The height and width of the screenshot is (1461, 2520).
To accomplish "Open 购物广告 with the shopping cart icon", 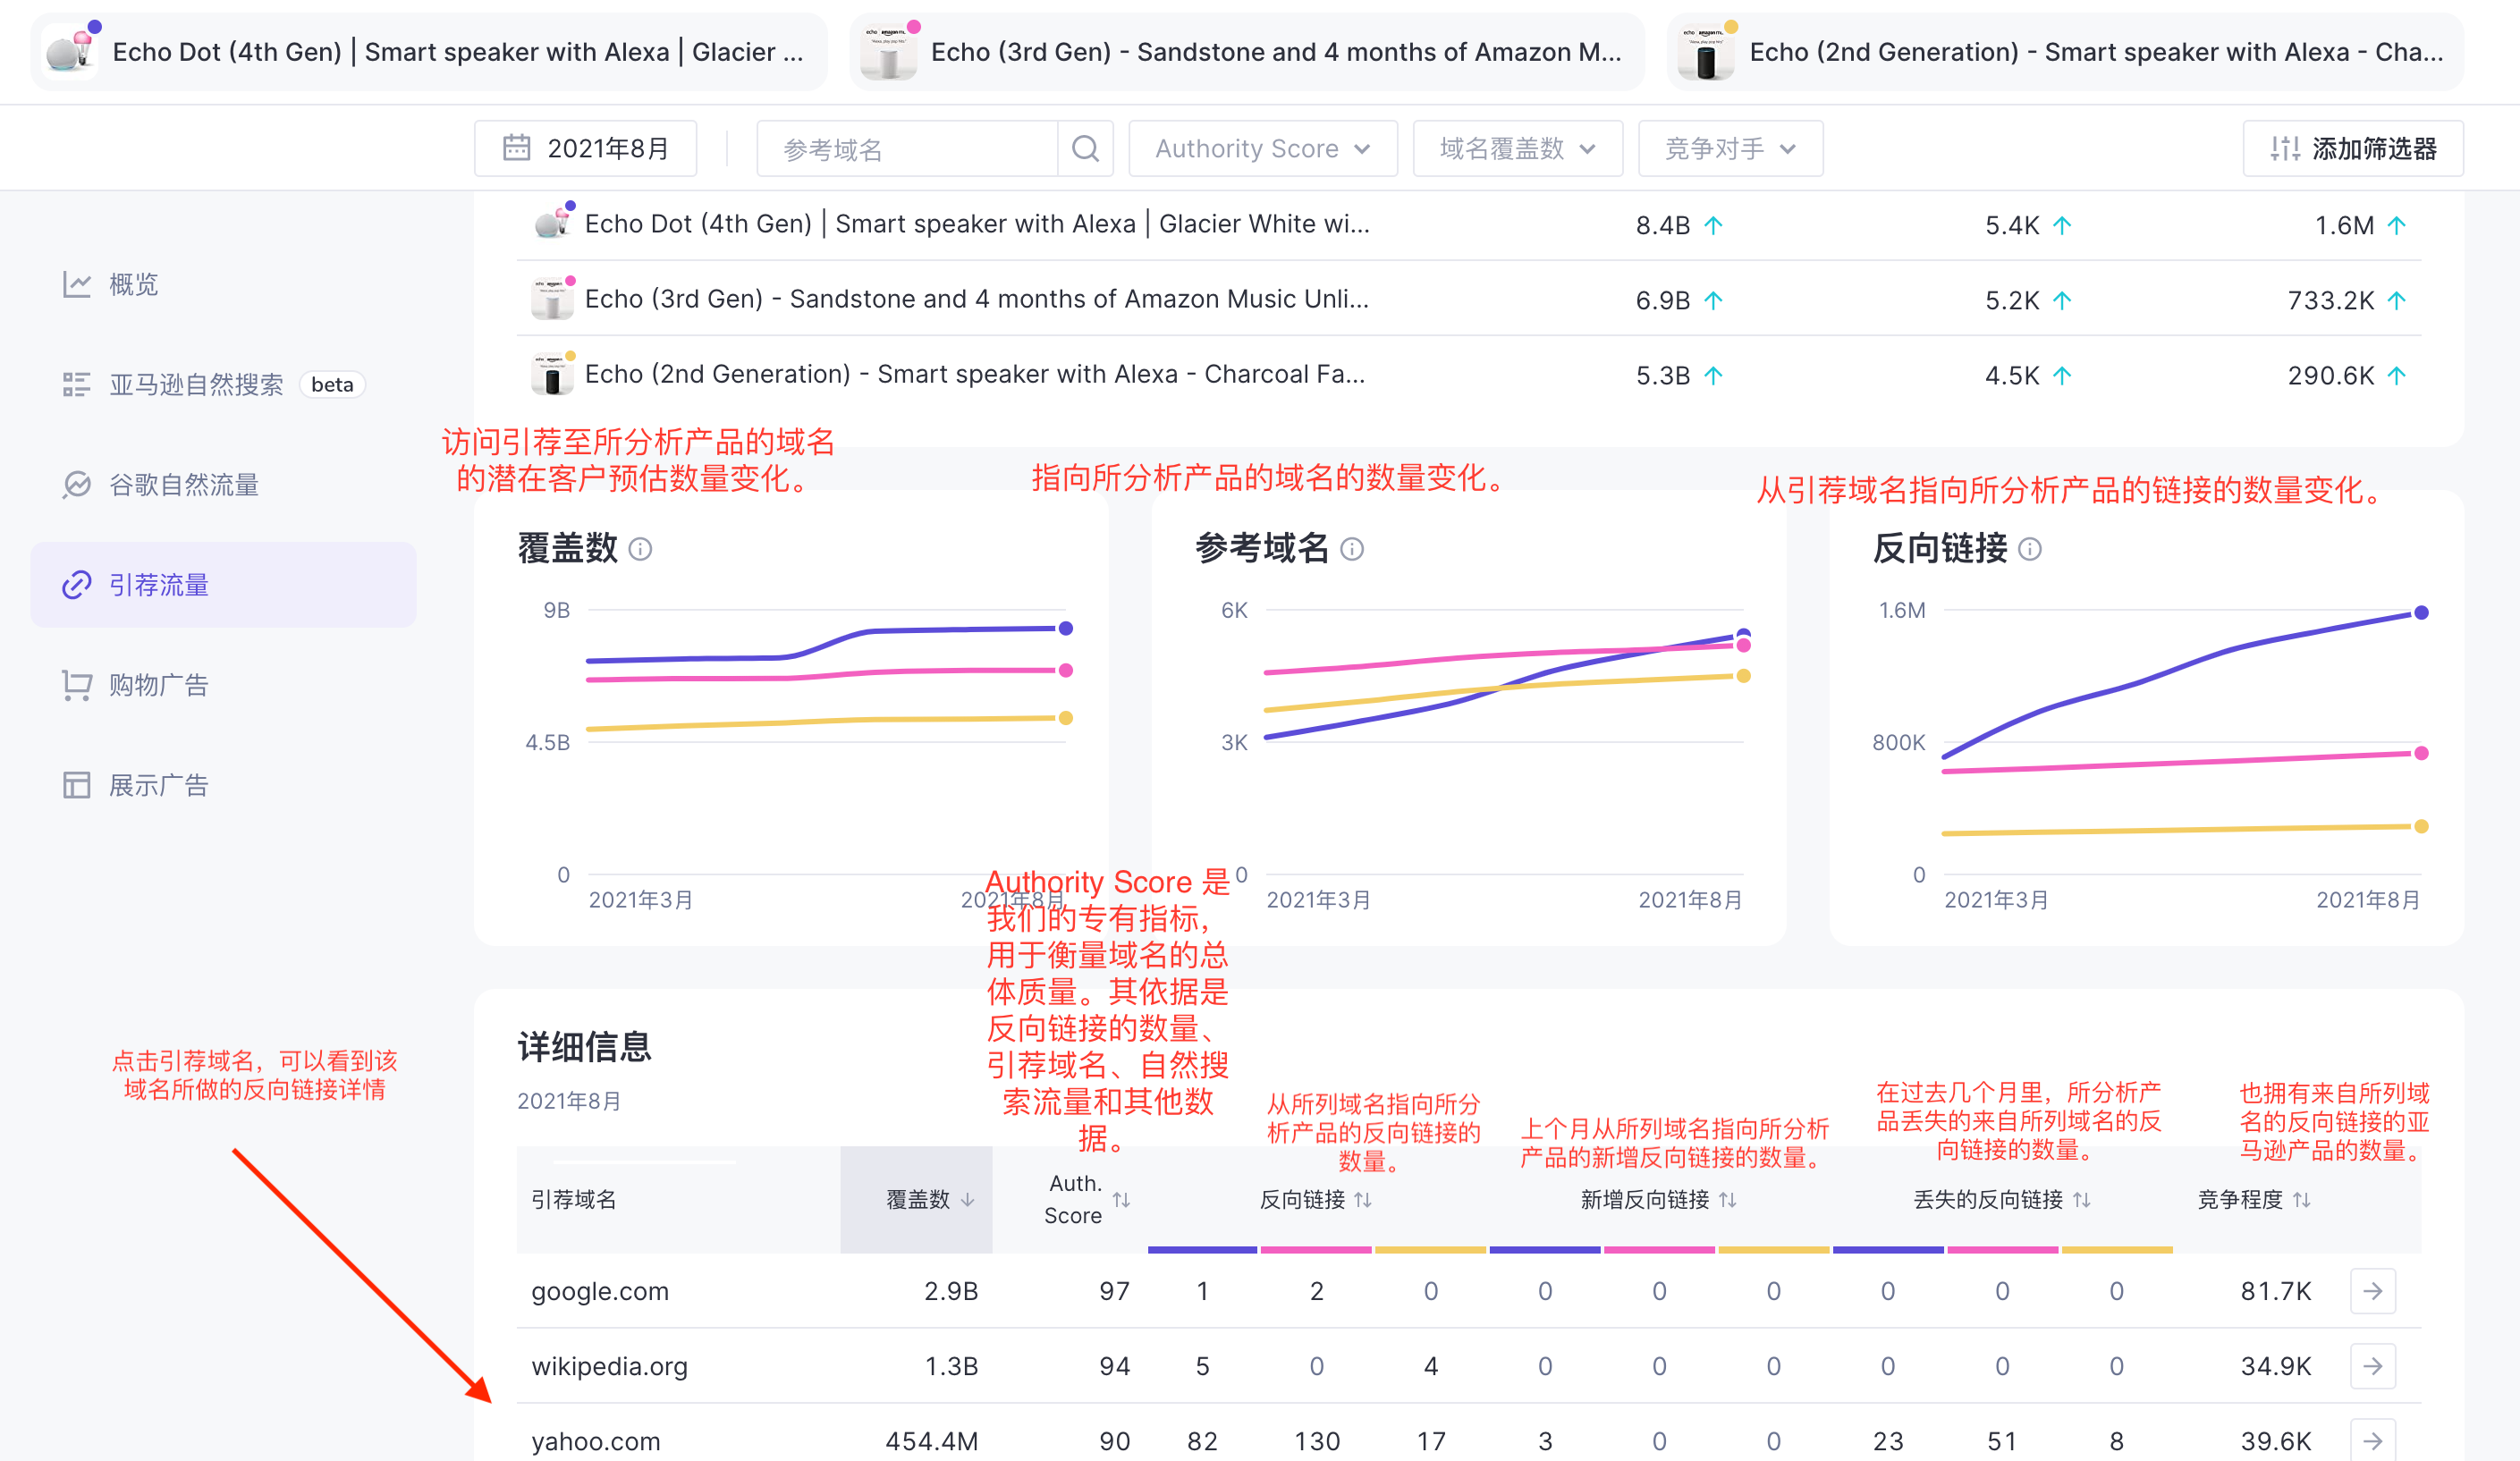I will (x=77, y=684).
